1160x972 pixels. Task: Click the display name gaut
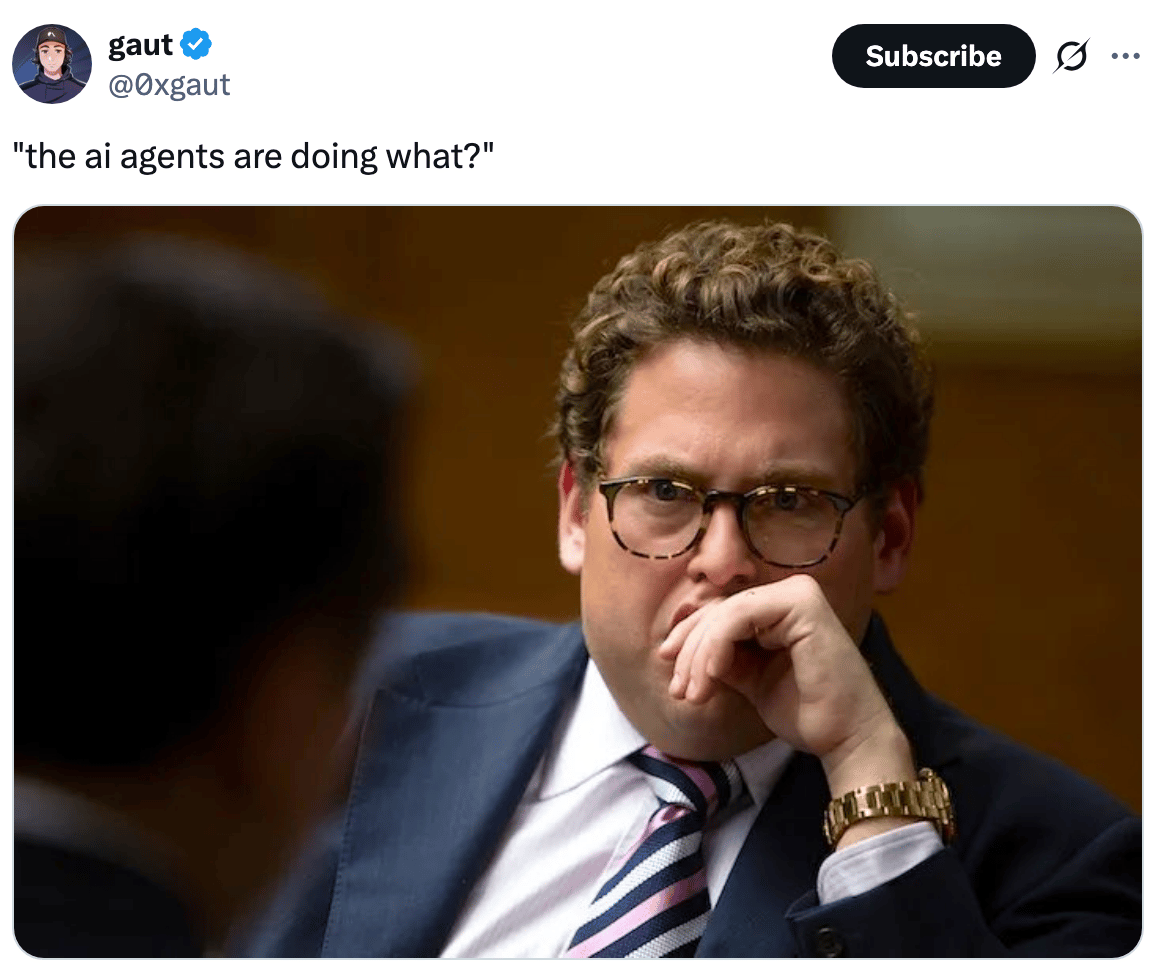pos(141,45)
